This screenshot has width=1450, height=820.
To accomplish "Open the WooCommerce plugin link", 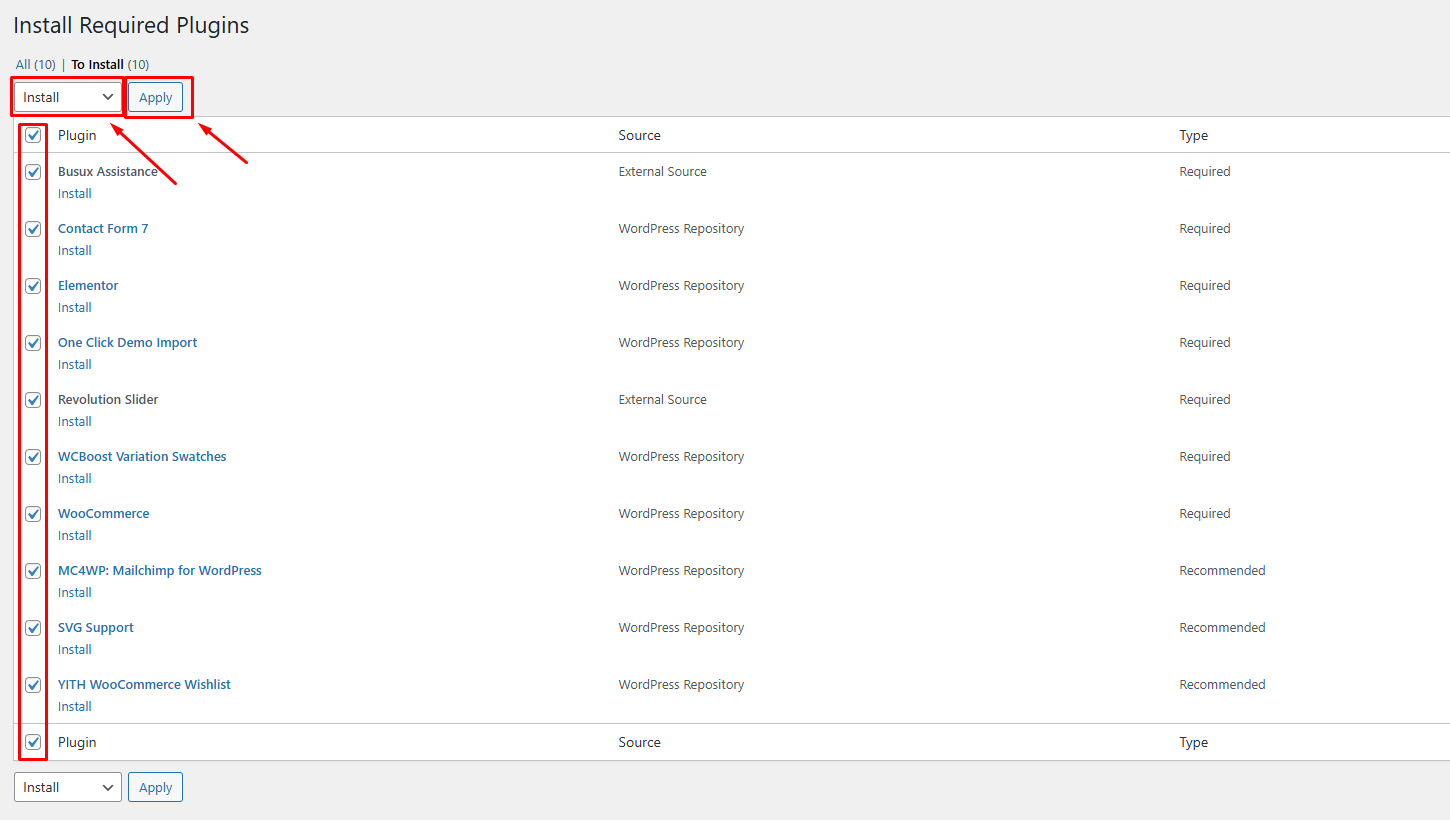I will click(x=103, y=514).
